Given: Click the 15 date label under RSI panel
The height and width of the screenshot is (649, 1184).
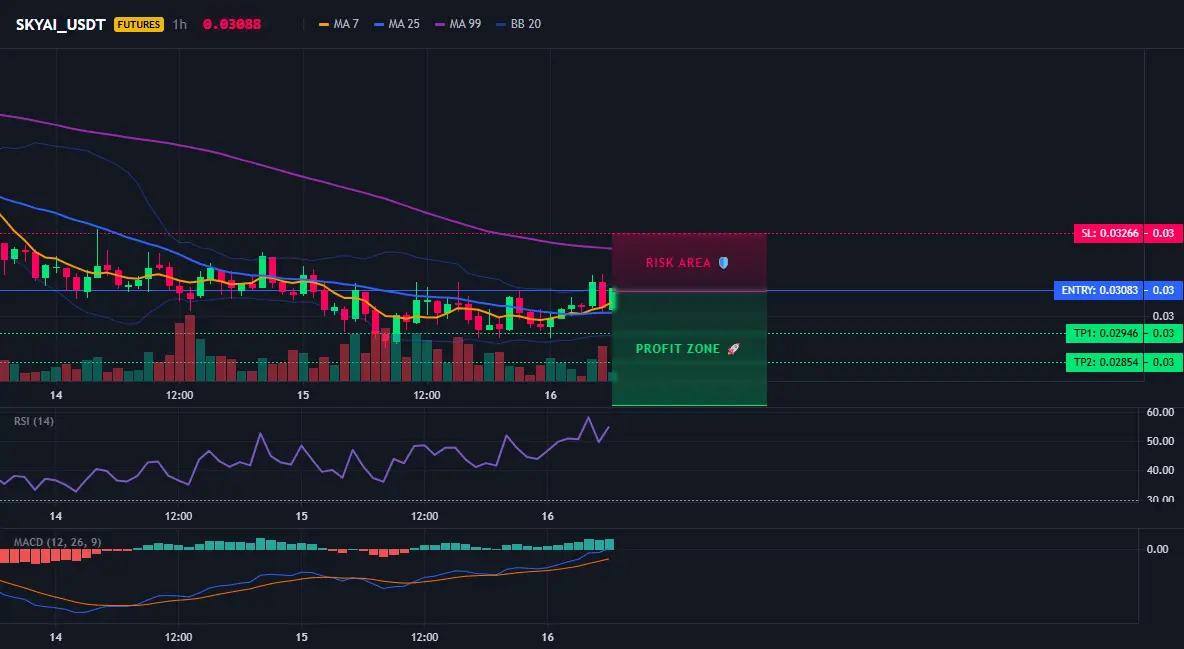Looking at the screenshot, I should pyautogui.click(x=301, y=516).
